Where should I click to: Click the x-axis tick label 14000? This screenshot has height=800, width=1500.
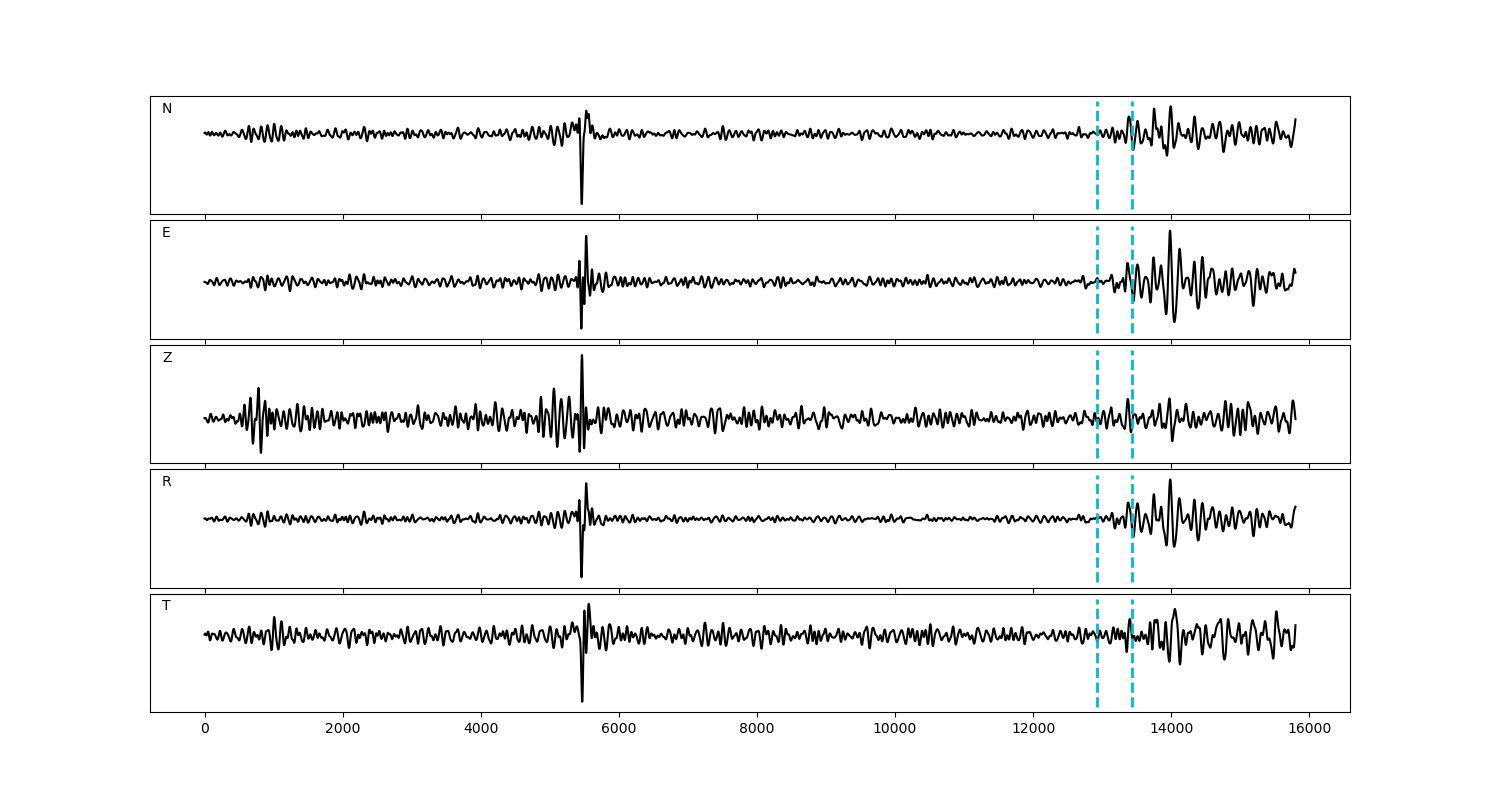pos(1171,730)
